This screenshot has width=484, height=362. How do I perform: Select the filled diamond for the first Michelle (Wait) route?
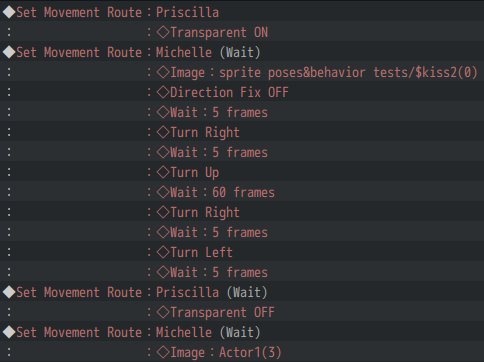click(9, 52)
